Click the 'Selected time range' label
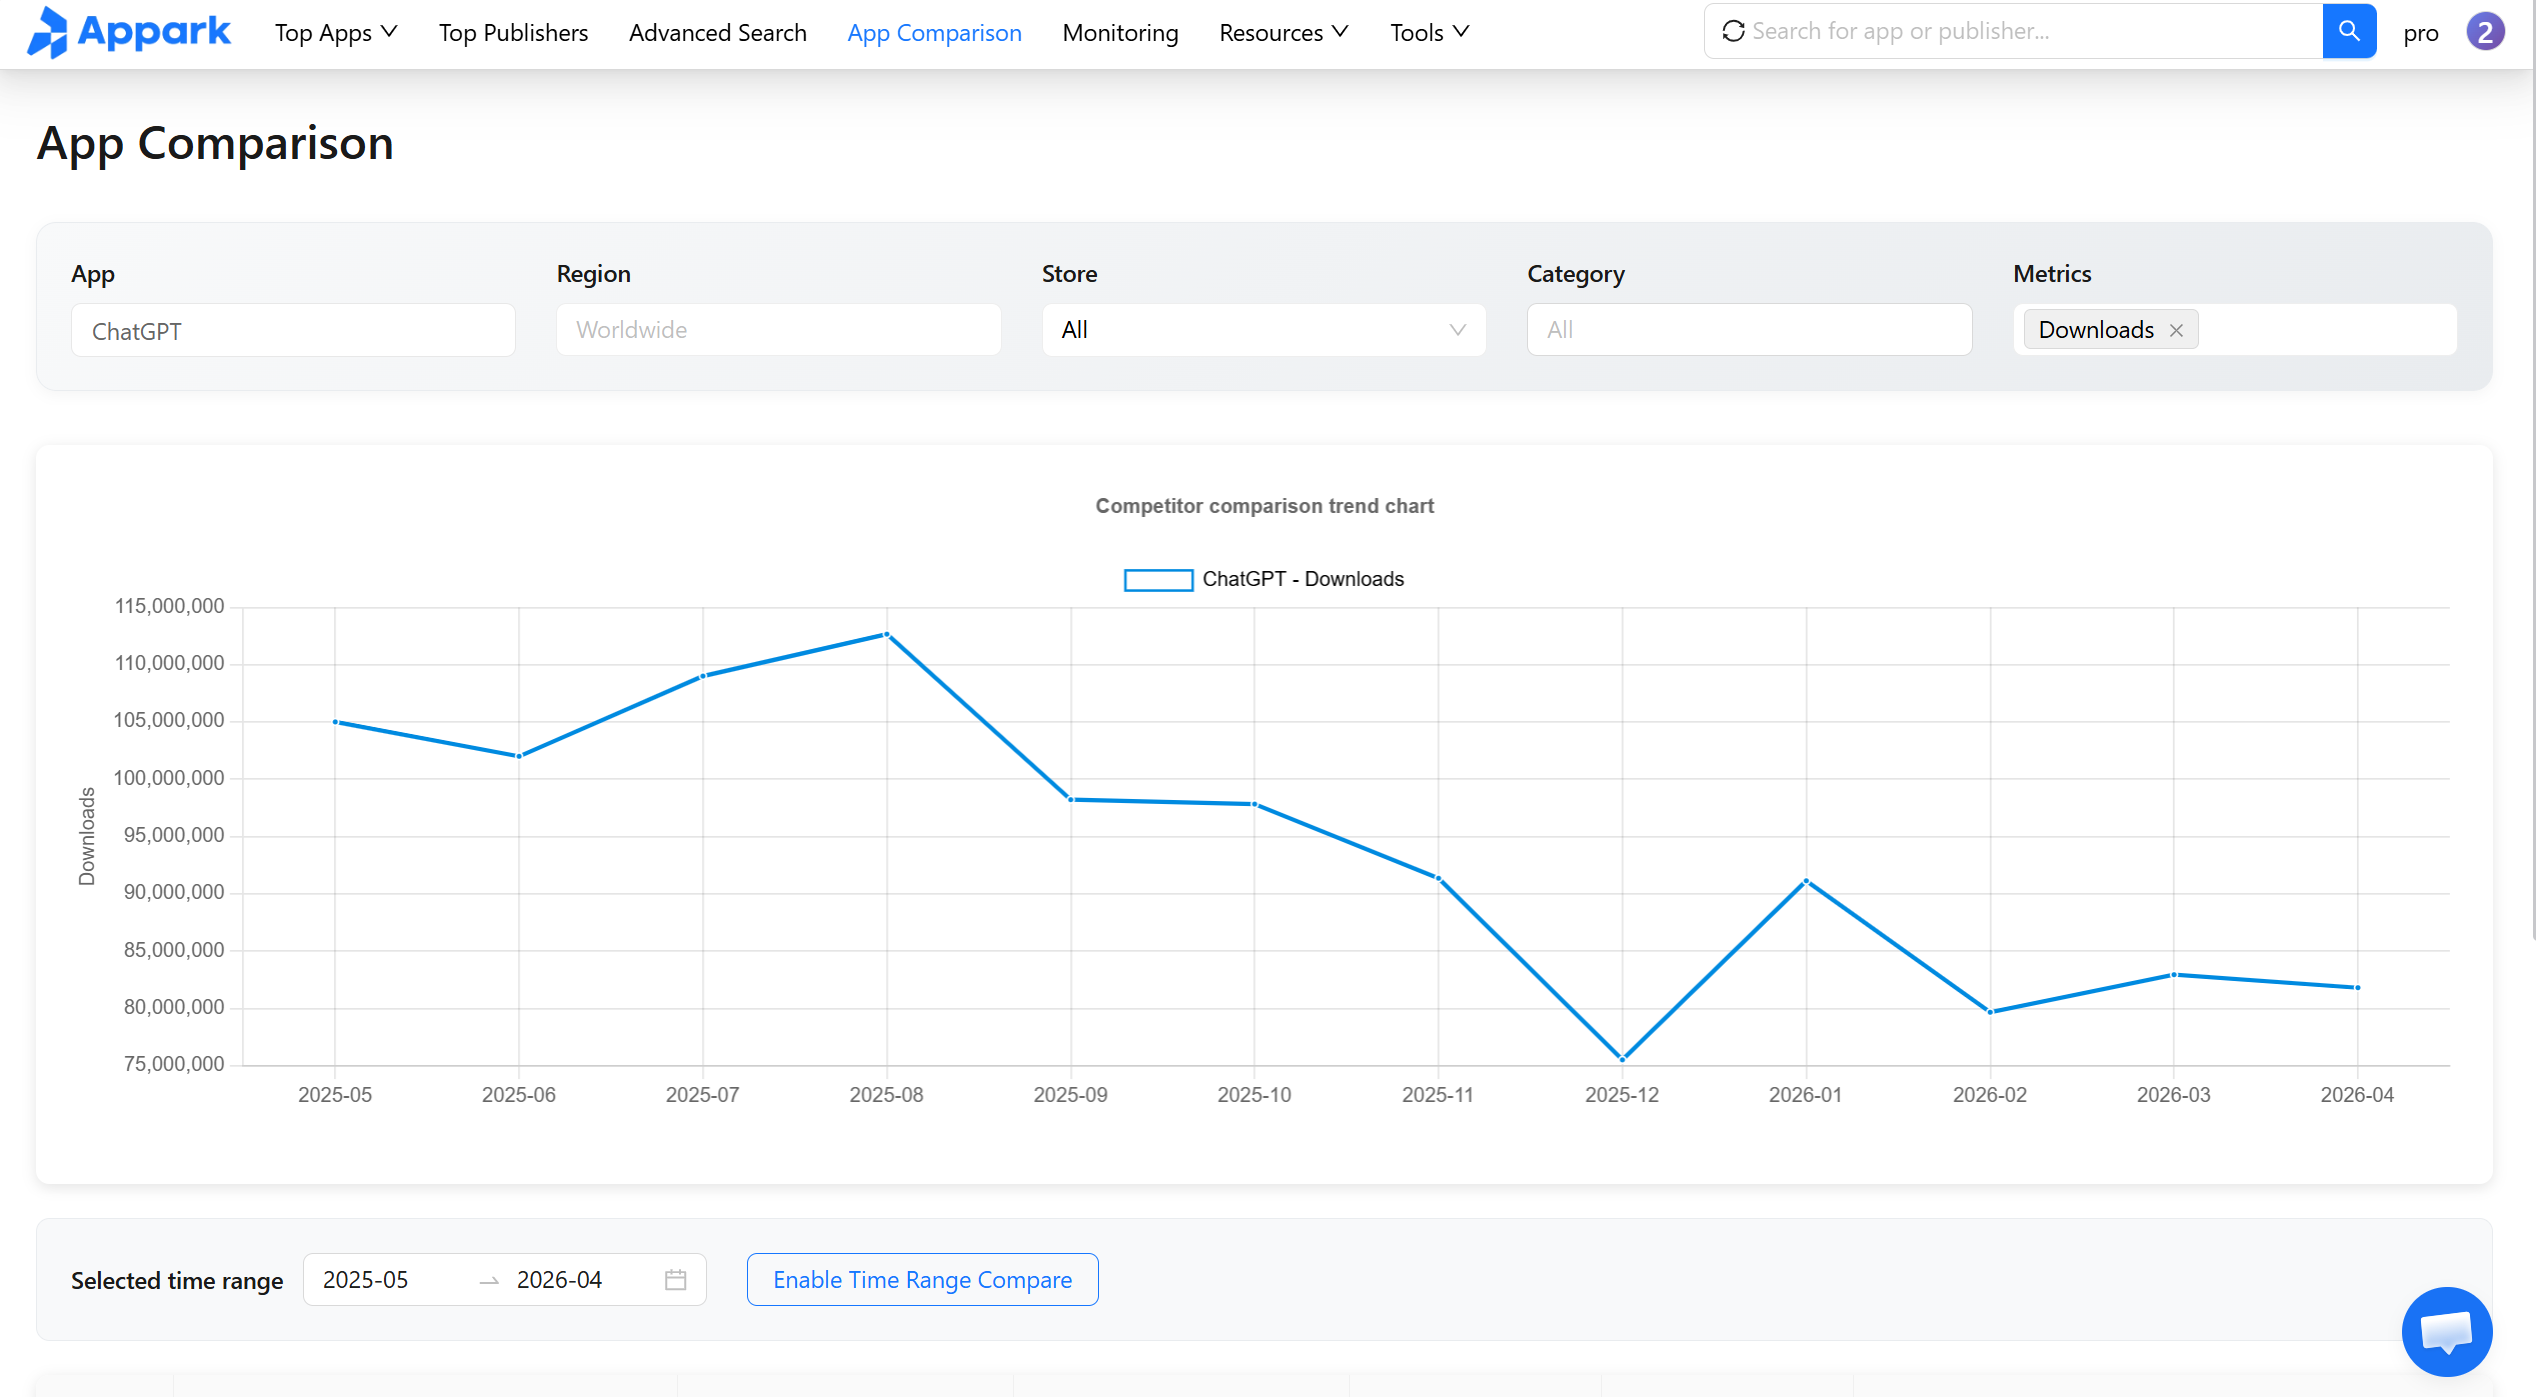The height and width of the screenshot is (1397, 2536). pos(177,1281)
